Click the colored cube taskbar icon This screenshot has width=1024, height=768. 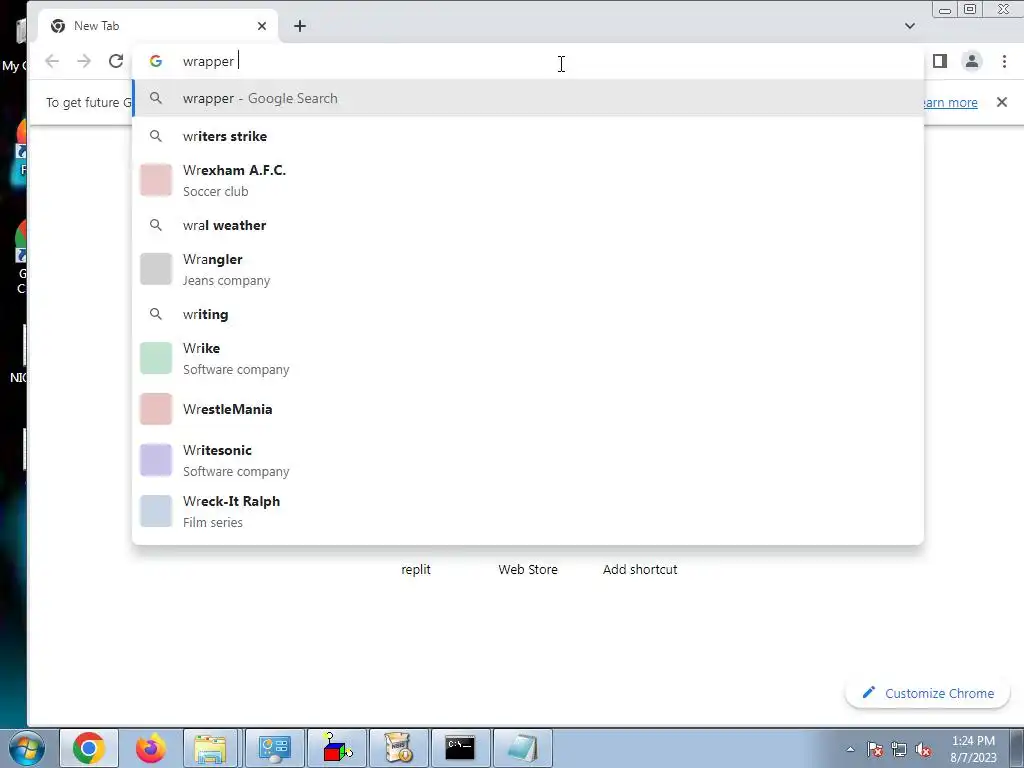[337, 748]
